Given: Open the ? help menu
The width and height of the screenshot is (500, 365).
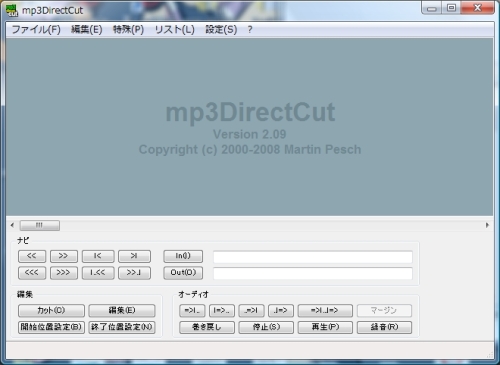Looking at the screenshot, I should pyautogui.click(x=250, y=30).
